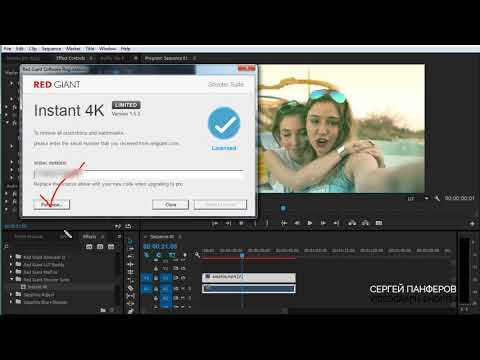Image resolution: width=480 pixels, height=360 pixels.
Task: Close the Red Giant registration window
Action: click(247, 68)
